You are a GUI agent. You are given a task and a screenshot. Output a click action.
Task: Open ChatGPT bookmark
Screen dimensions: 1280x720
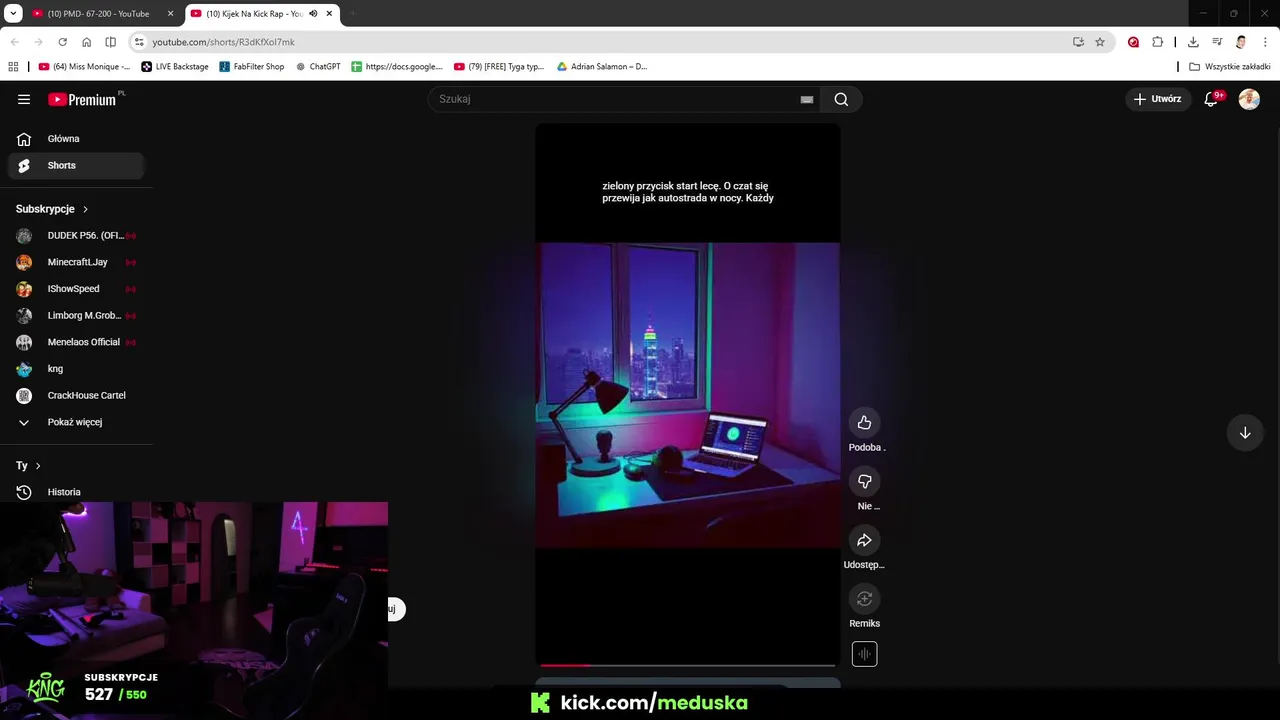pos(319,66)
